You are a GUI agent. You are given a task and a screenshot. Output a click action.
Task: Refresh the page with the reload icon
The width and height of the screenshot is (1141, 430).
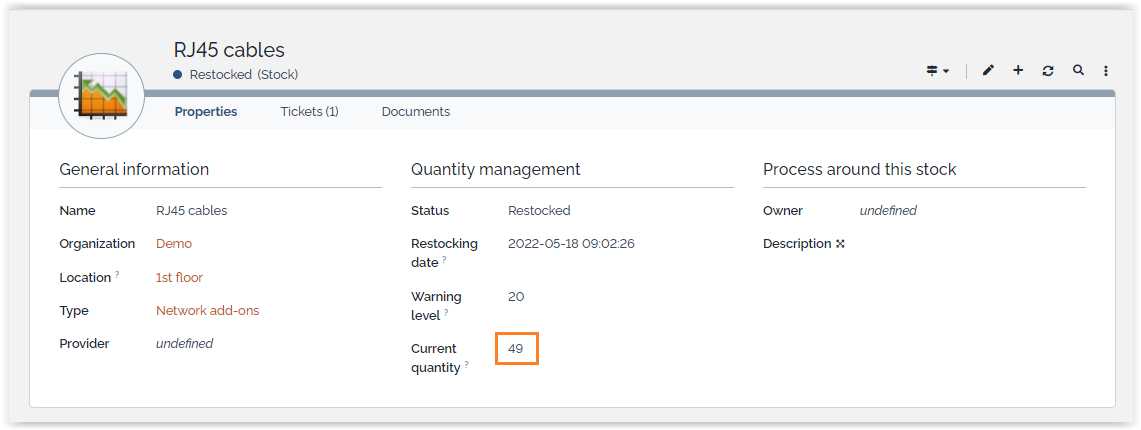(x=1048, y=70)
